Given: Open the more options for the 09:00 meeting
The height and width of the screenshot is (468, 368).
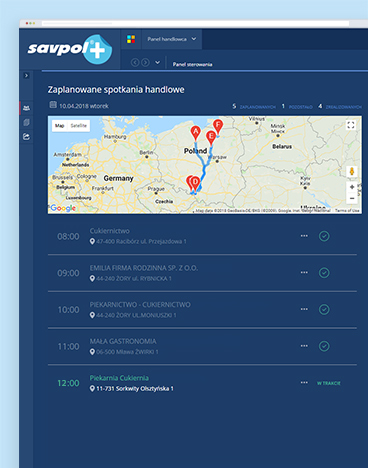Looking at the screenshot, I should point(304,272).
